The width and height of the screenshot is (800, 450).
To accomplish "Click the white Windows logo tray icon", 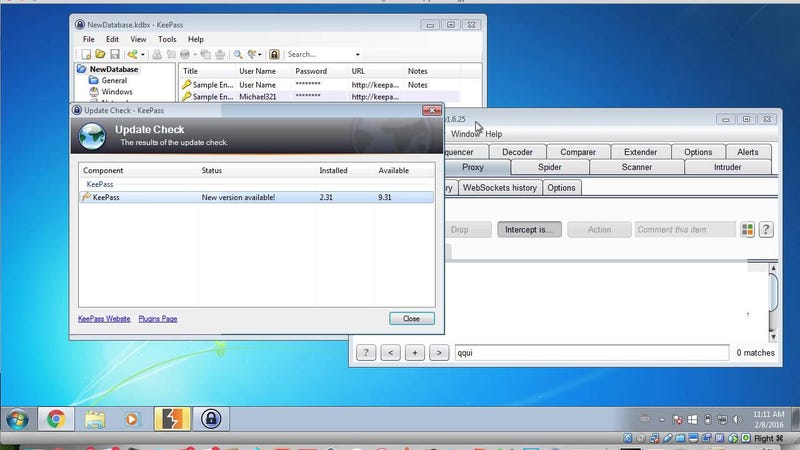I will pyautogui.click(x=692, y=420).
